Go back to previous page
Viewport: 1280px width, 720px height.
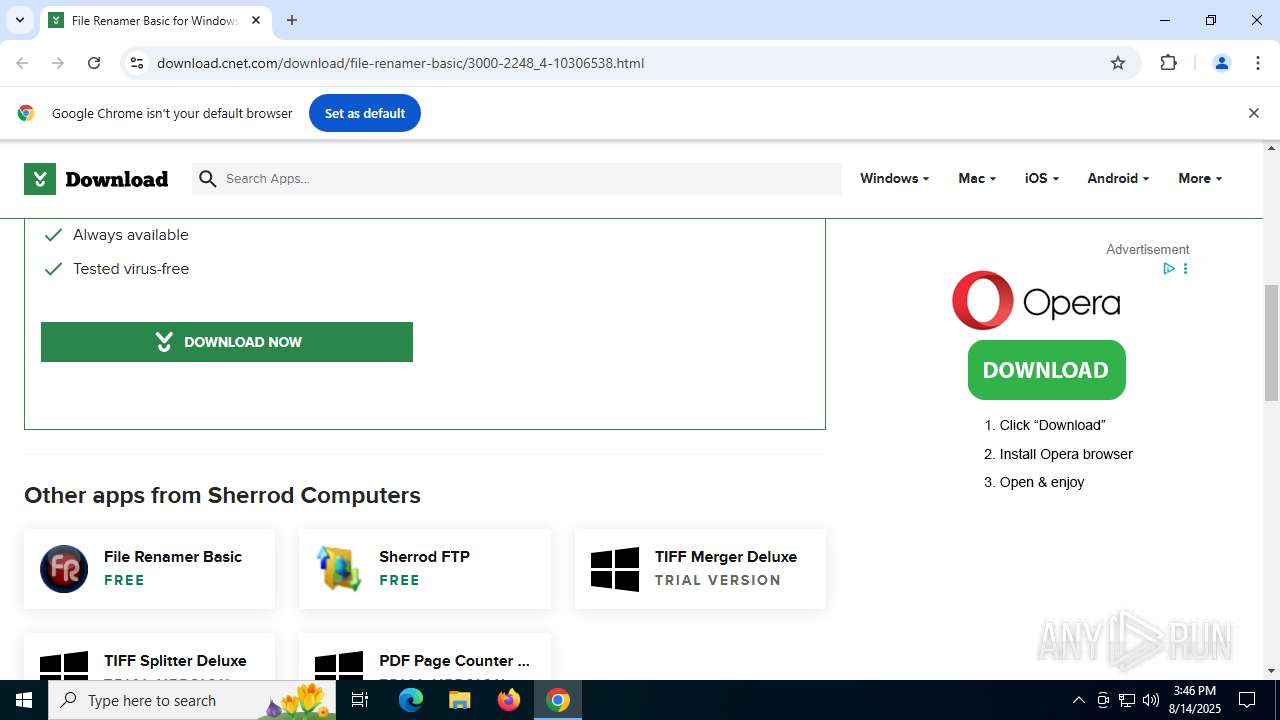[22, 63]
